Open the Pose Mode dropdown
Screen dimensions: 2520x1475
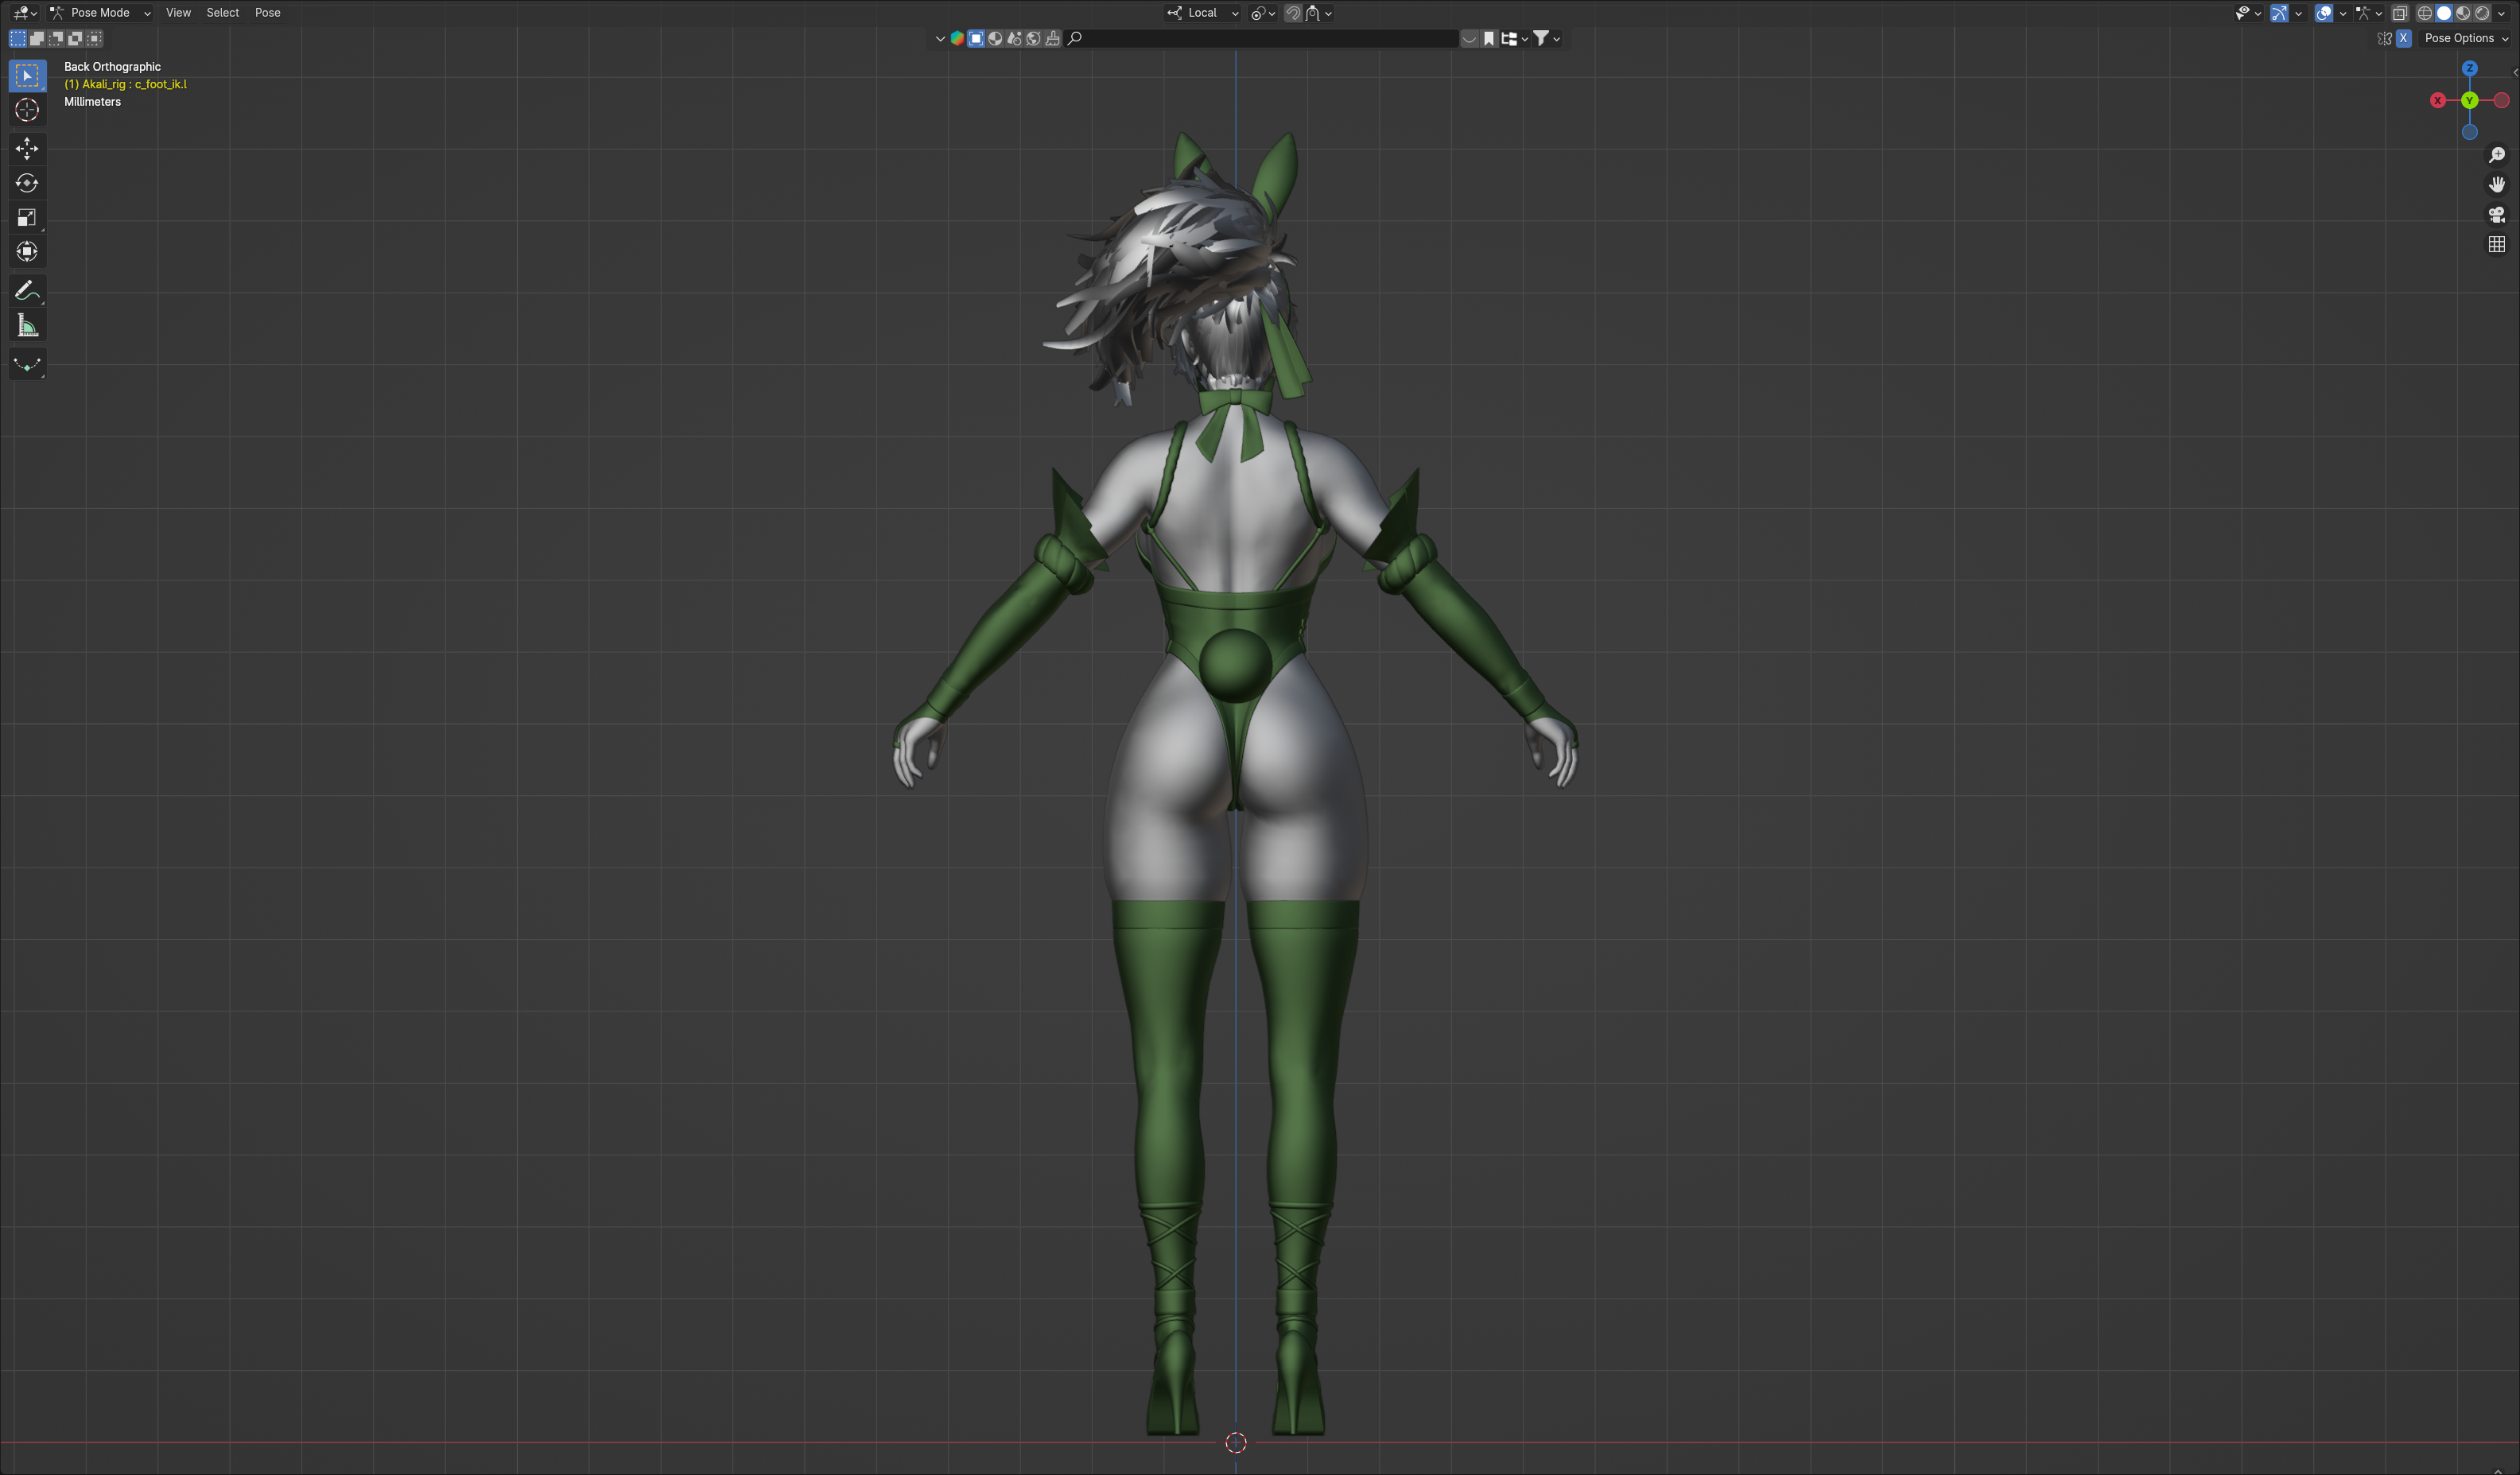point(101,13)
